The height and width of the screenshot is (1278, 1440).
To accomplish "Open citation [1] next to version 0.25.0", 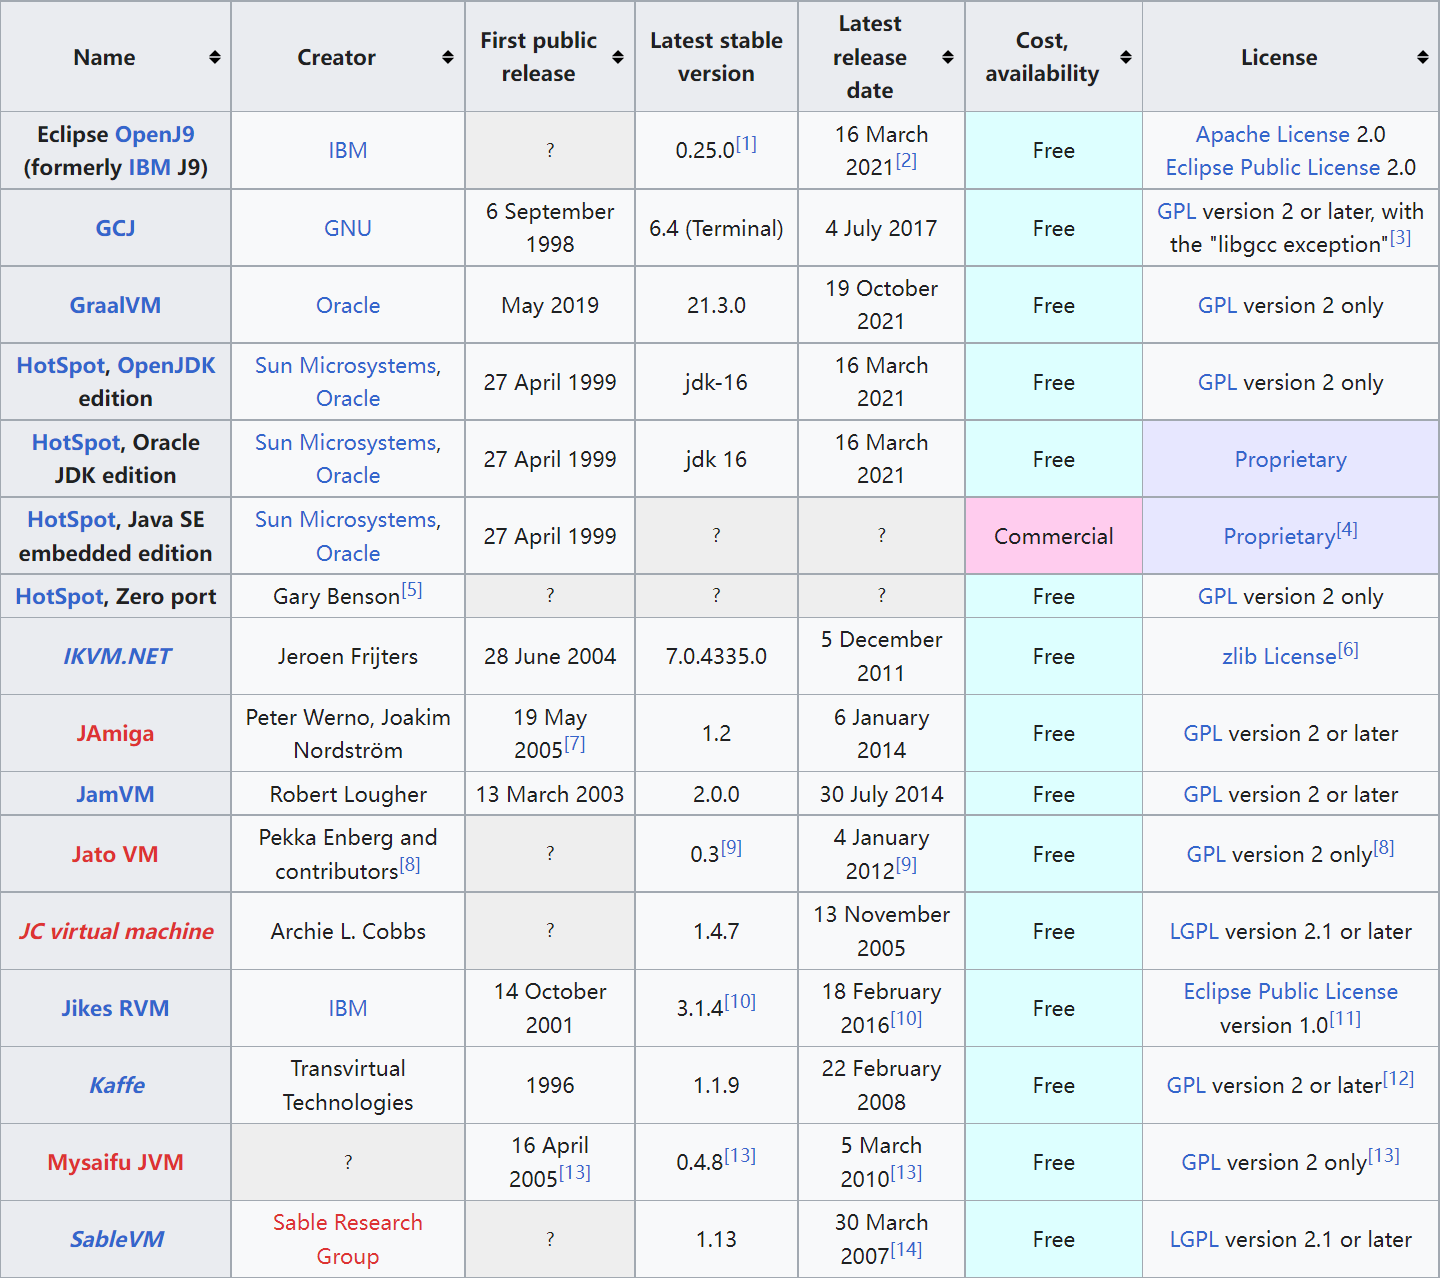I will (747, 143).
